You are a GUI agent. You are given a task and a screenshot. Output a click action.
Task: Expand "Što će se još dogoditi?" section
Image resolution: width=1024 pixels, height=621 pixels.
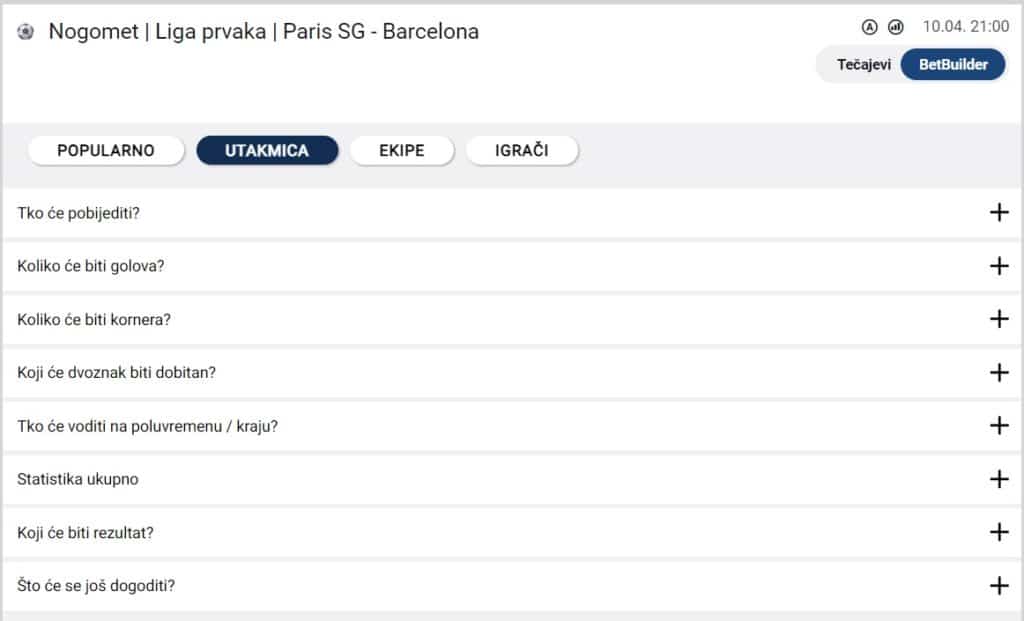click(x=998, y=585)
